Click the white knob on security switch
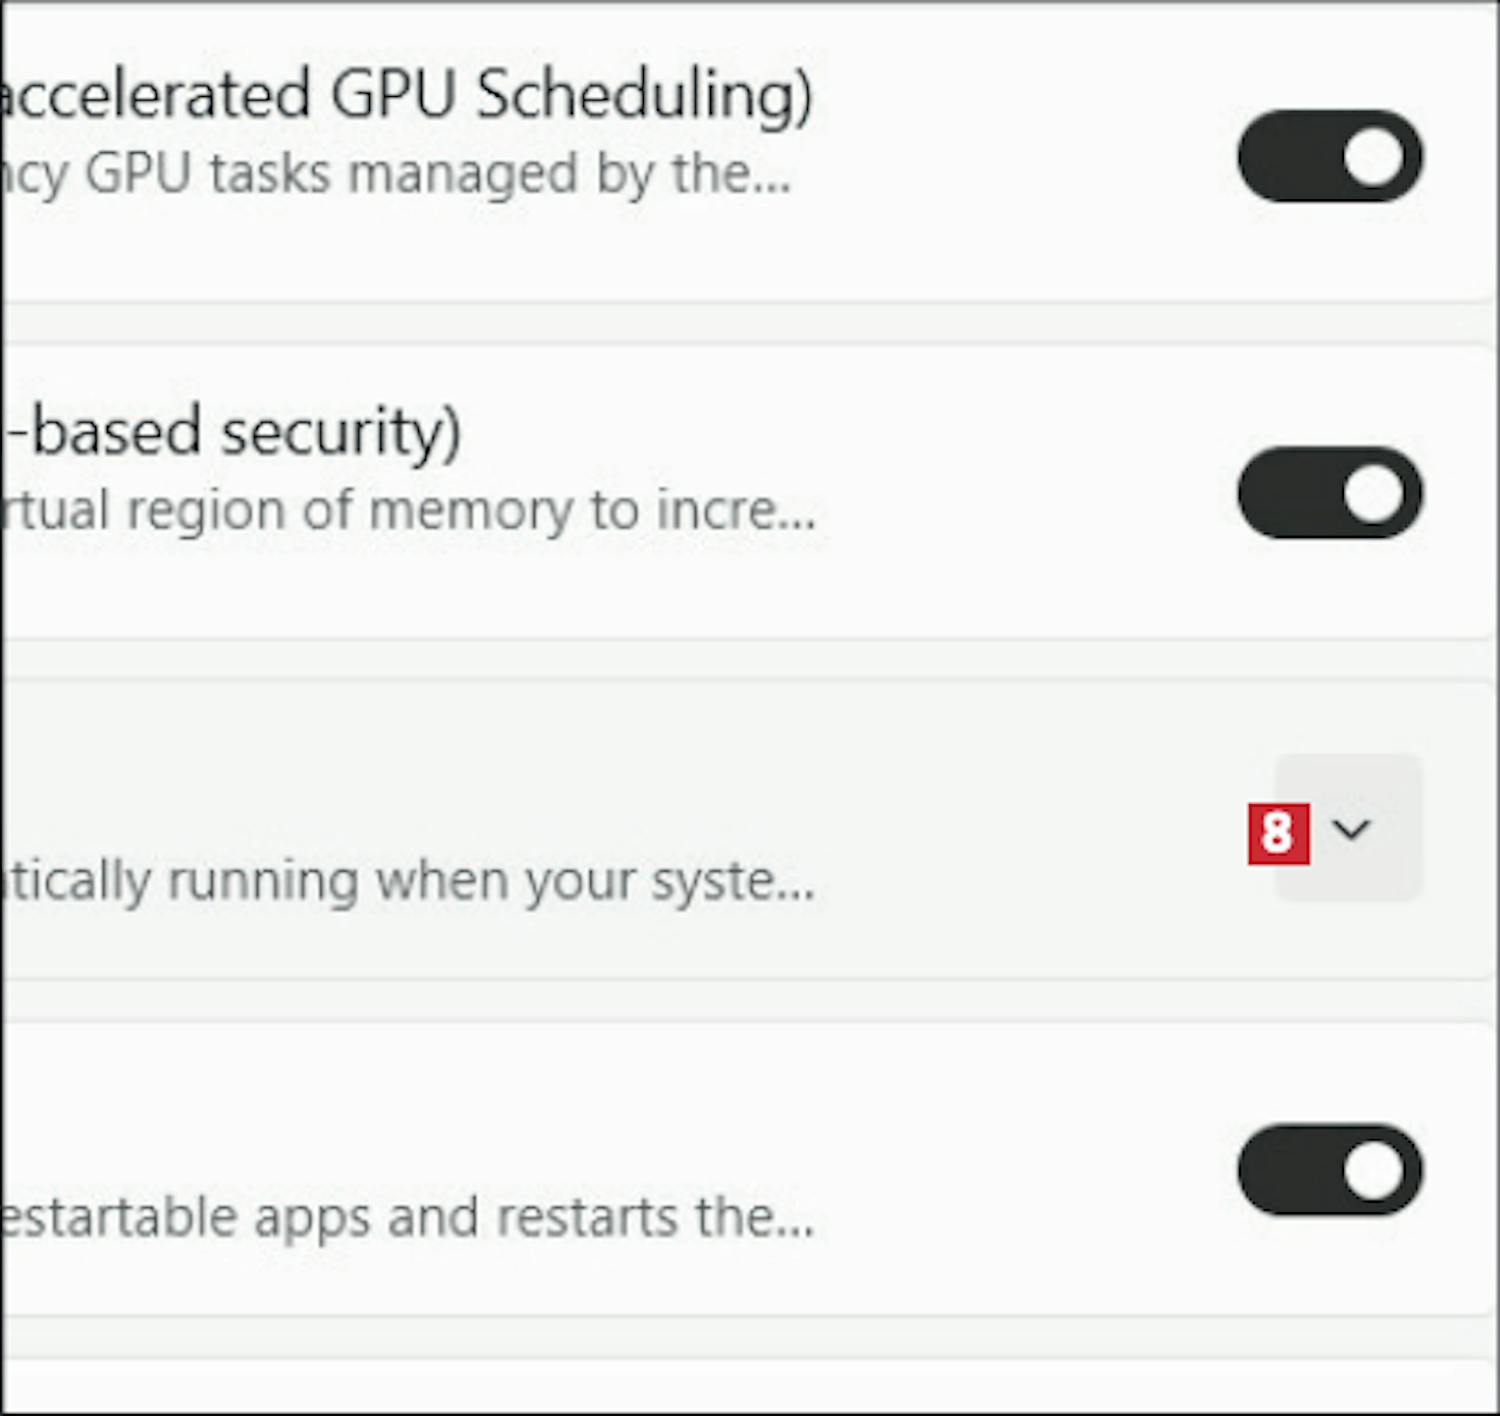 pyautogui.click(x=1373, y=493)
